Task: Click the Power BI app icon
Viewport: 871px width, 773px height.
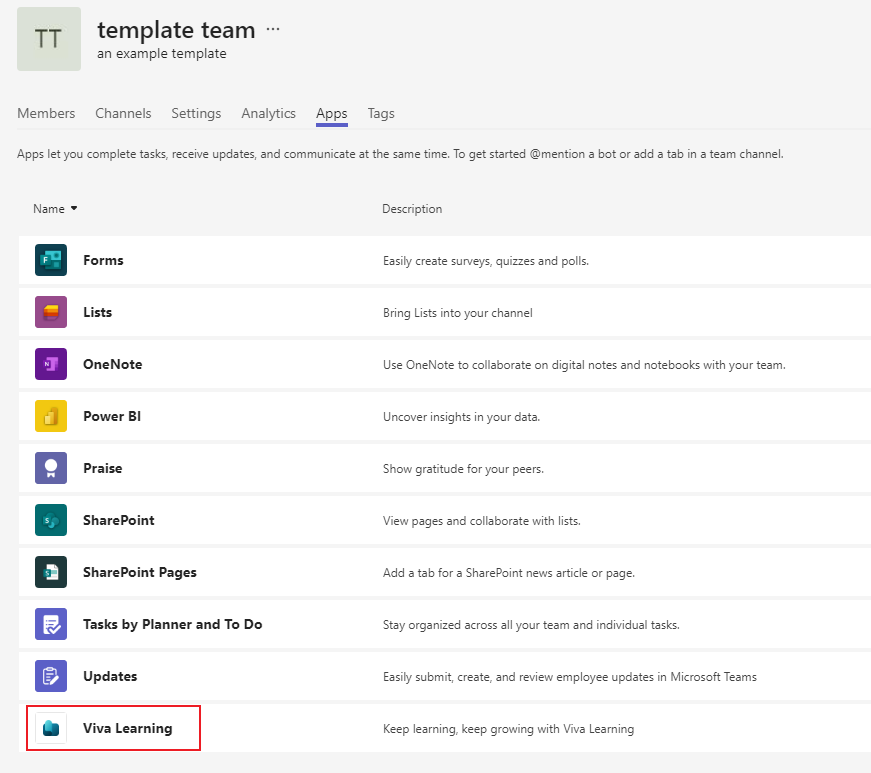Action: [x=51, y=416]
